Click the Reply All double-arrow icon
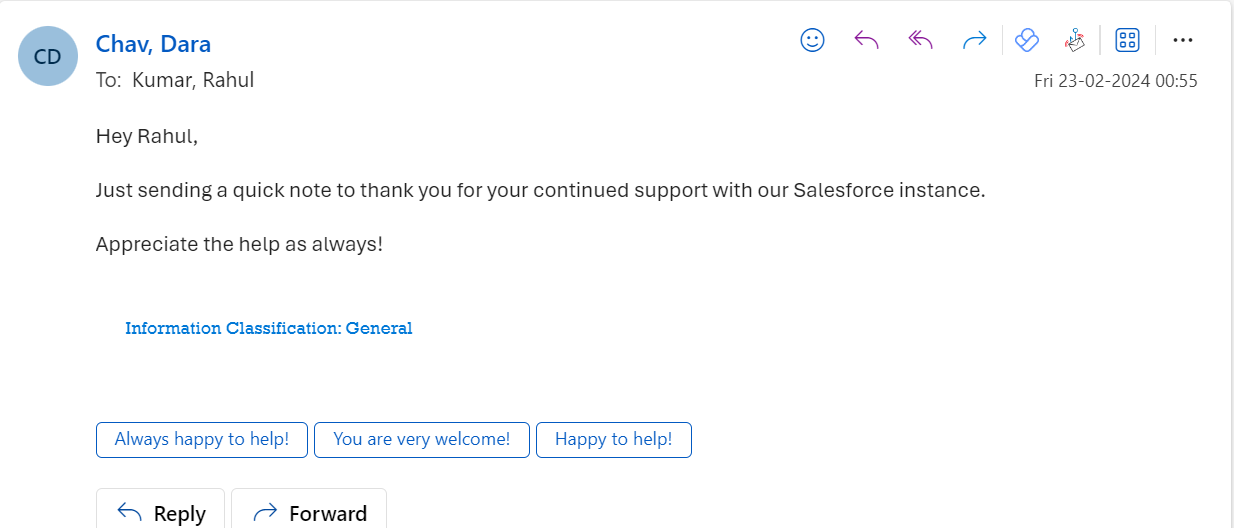 click(920, 40)
